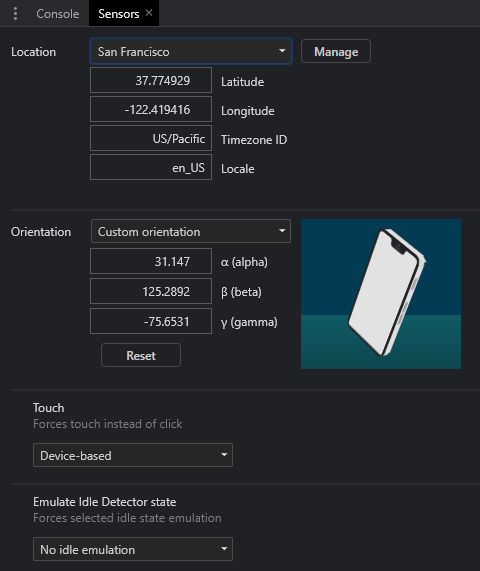Open the drawer's three-dot more options menu
This screenshot has width=480, height=571.
pos(15,13)
